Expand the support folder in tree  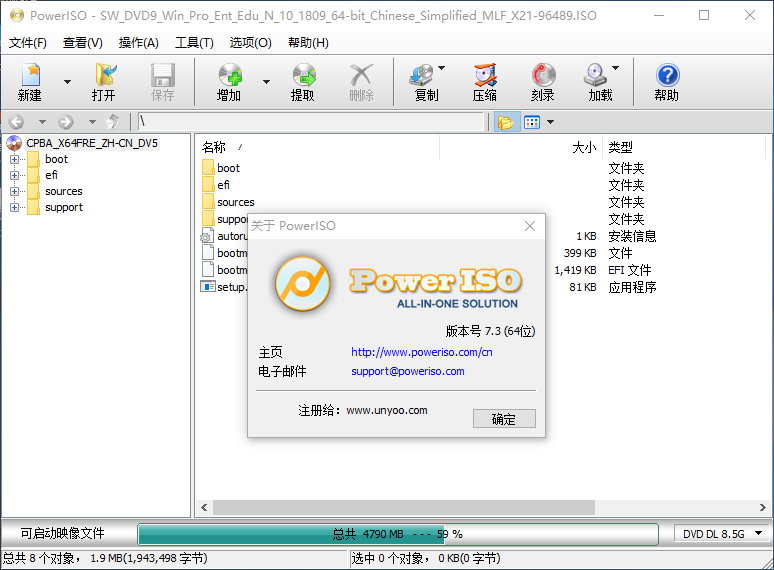tap(14, 208)
